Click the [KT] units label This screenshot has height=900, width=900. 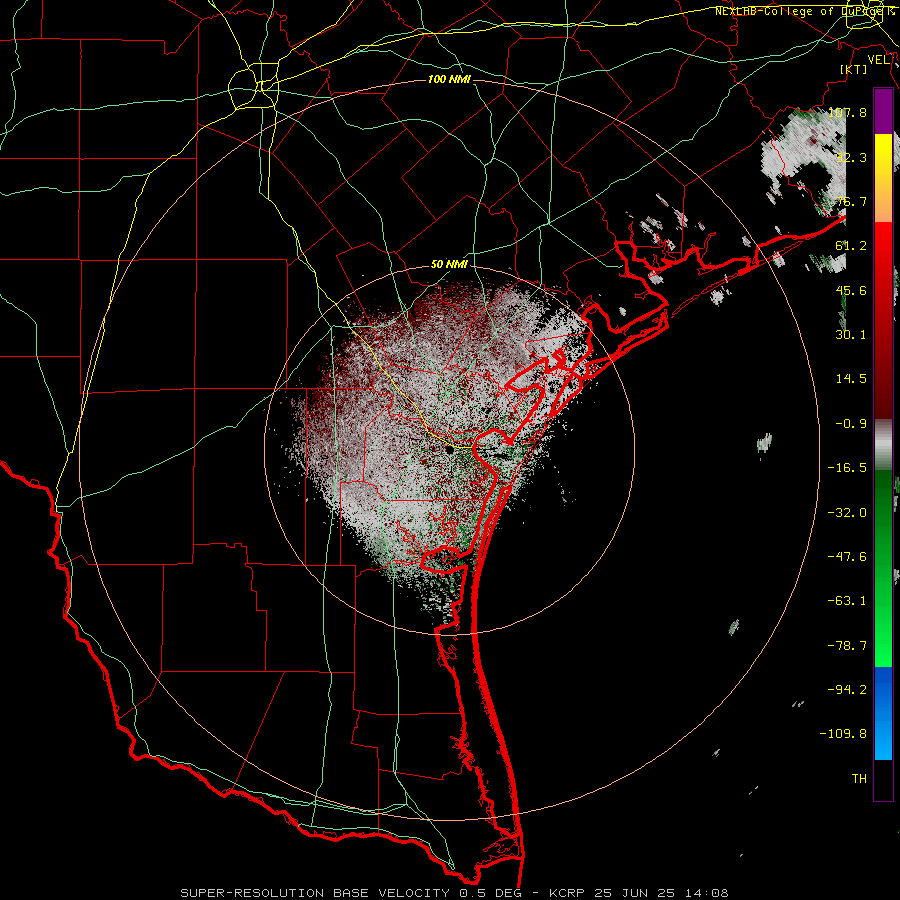[853, 69]
